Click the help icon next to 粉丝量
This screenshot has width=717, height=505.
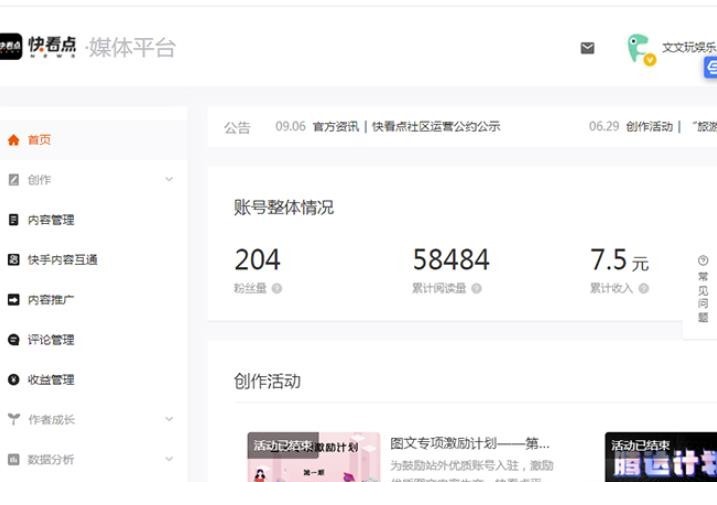(x=277, y=288)
